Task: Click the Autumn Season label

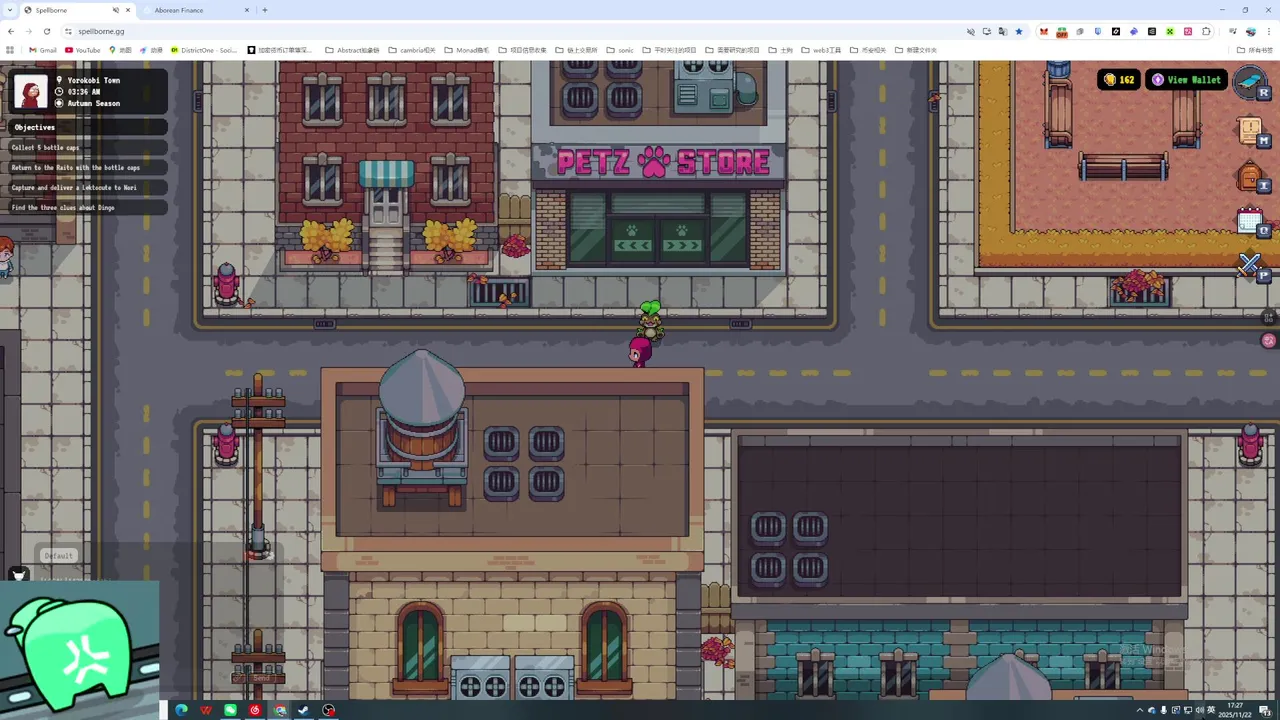Action: (x=93, y=103)
